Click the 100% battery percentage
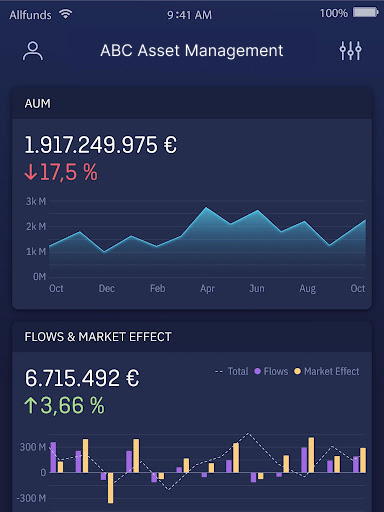Screen dimensions: 384x512 (x=334, y=13)
